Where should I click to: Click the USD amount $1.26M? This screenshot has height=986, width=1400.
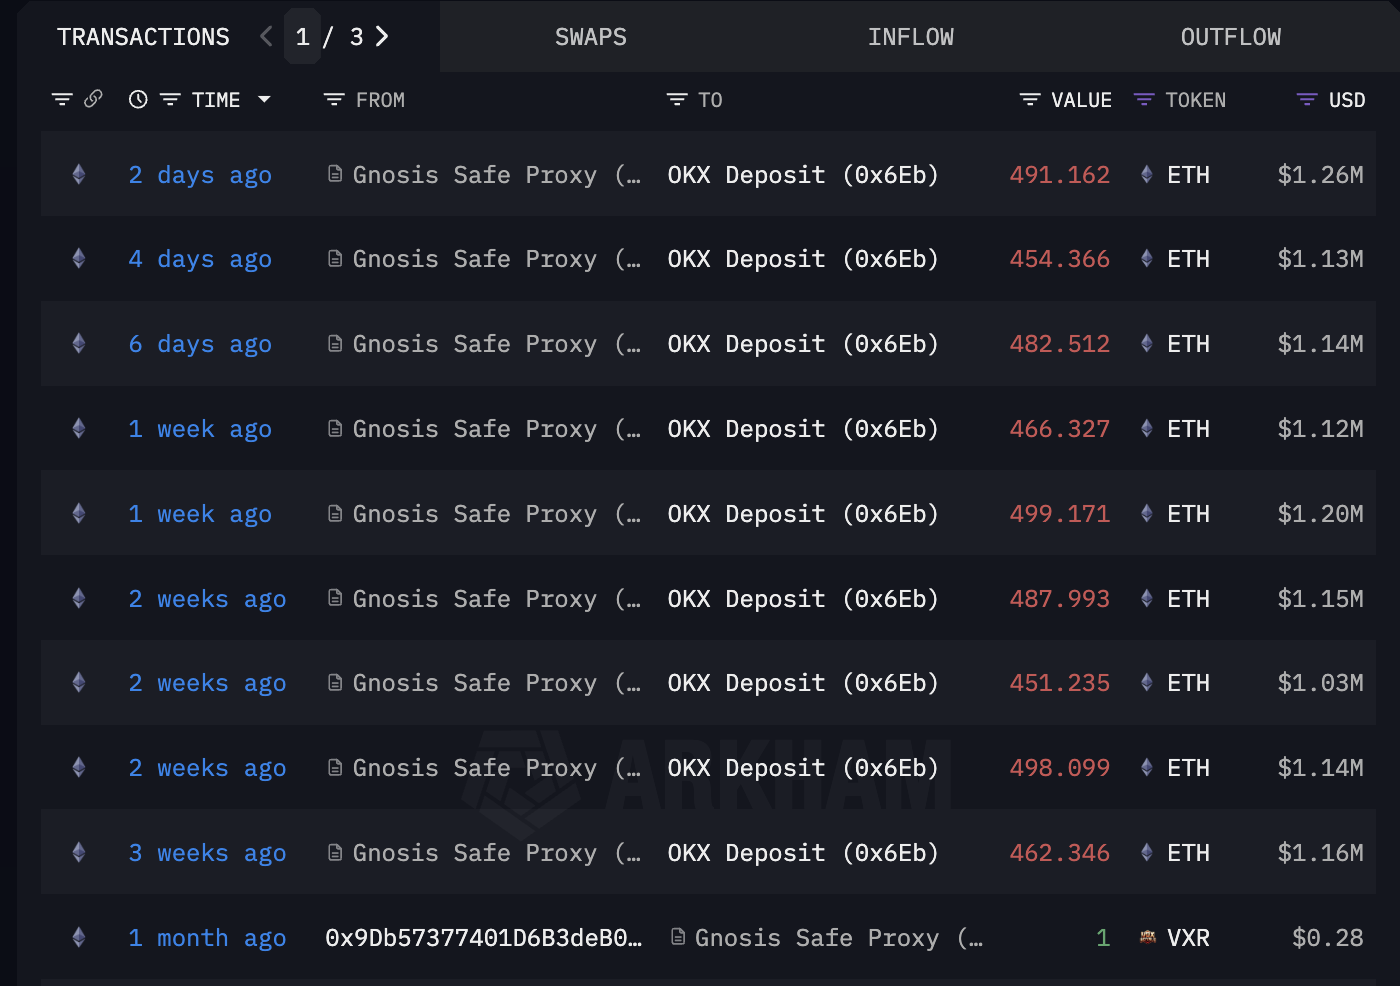click(x=1320, y=175)
